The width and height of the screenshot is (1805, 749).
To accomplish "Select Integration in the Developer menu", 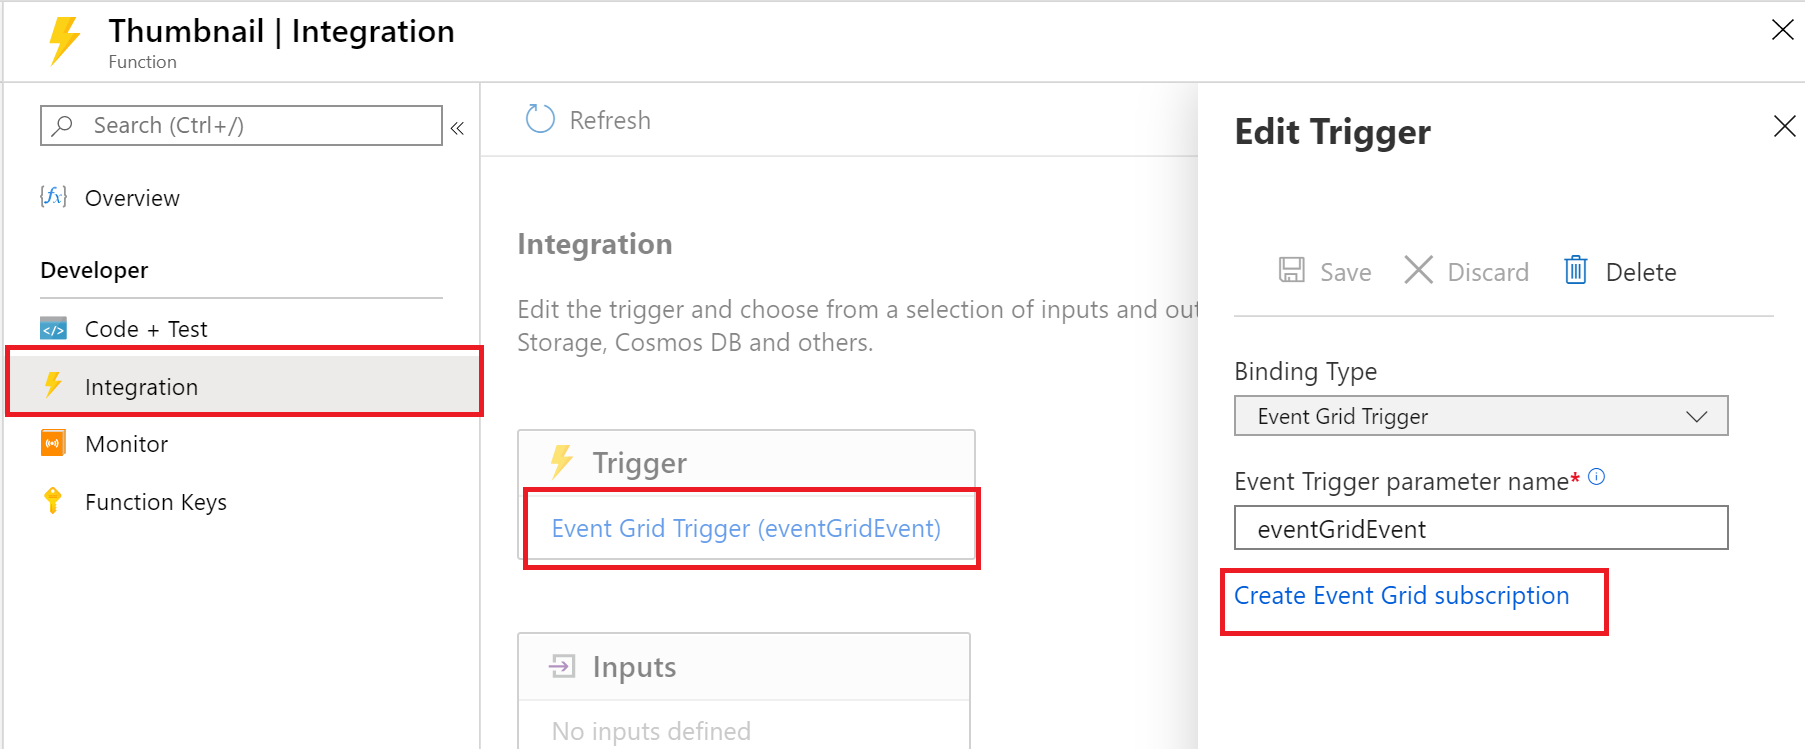I will click(141, 387).
